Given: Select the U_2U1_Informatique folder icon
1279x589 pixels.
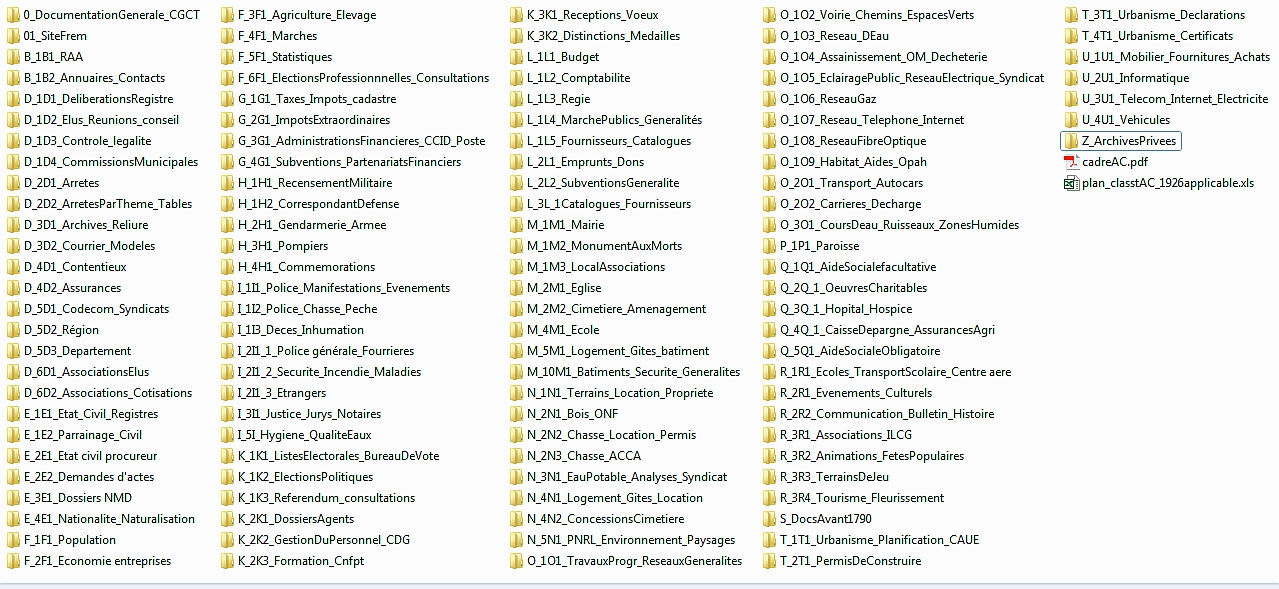Looking at the screenshot, I should pos(1071,78).
